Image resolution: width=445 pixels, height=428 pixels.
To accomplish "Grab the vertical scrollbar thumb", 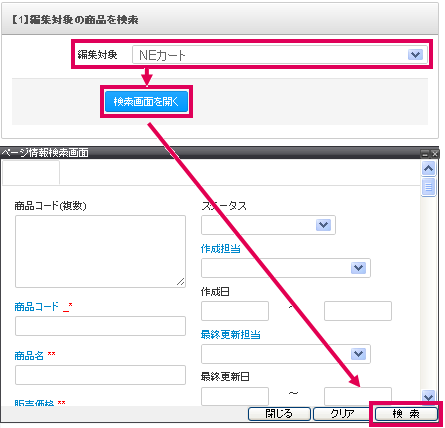I will pyautogui.click(x=429, y=187).
